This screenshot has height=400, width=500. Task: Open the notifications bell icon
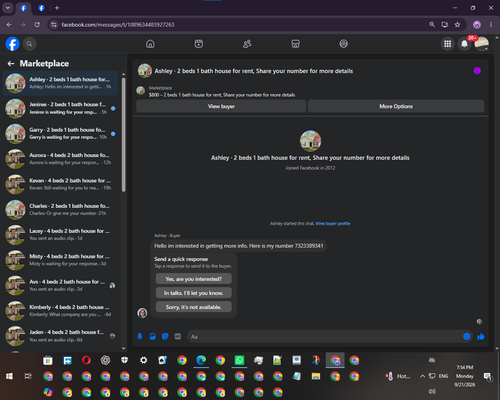click(x=464, y=44)
